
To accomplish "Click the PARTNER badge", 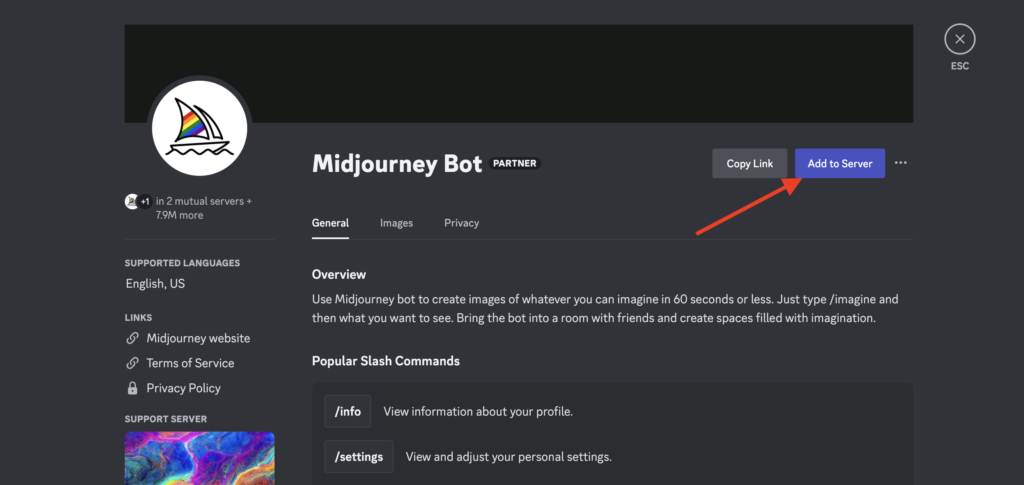I will (515, 163).
